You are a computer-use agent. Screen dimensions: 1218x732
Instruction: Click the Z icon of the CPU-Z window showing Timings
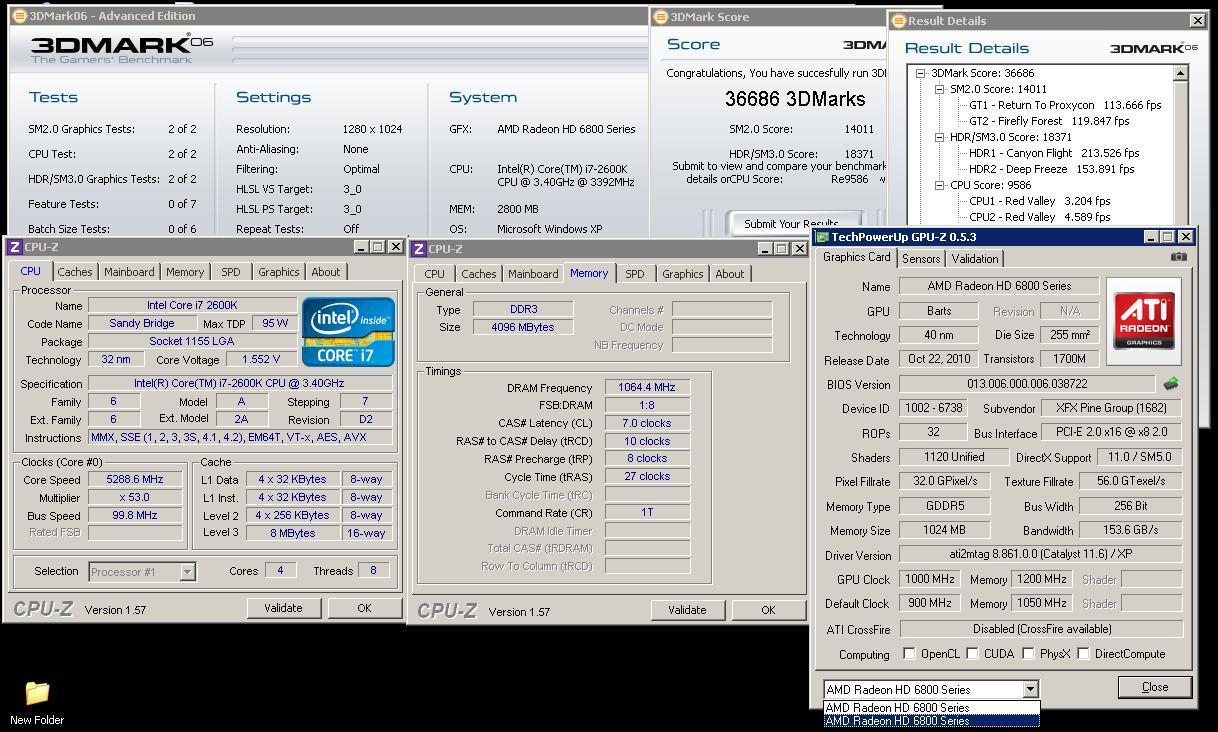(419, 249)
